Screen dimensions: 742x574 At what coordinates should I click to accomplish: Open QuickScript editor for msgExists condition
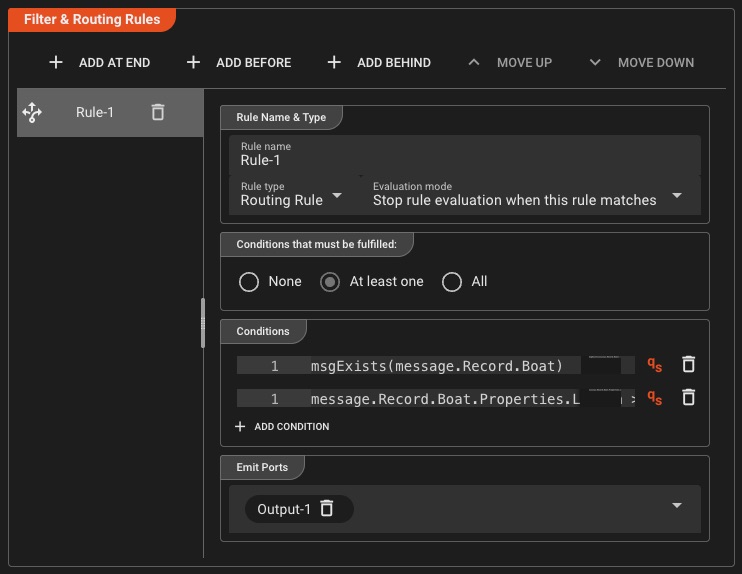coord(654,365)
